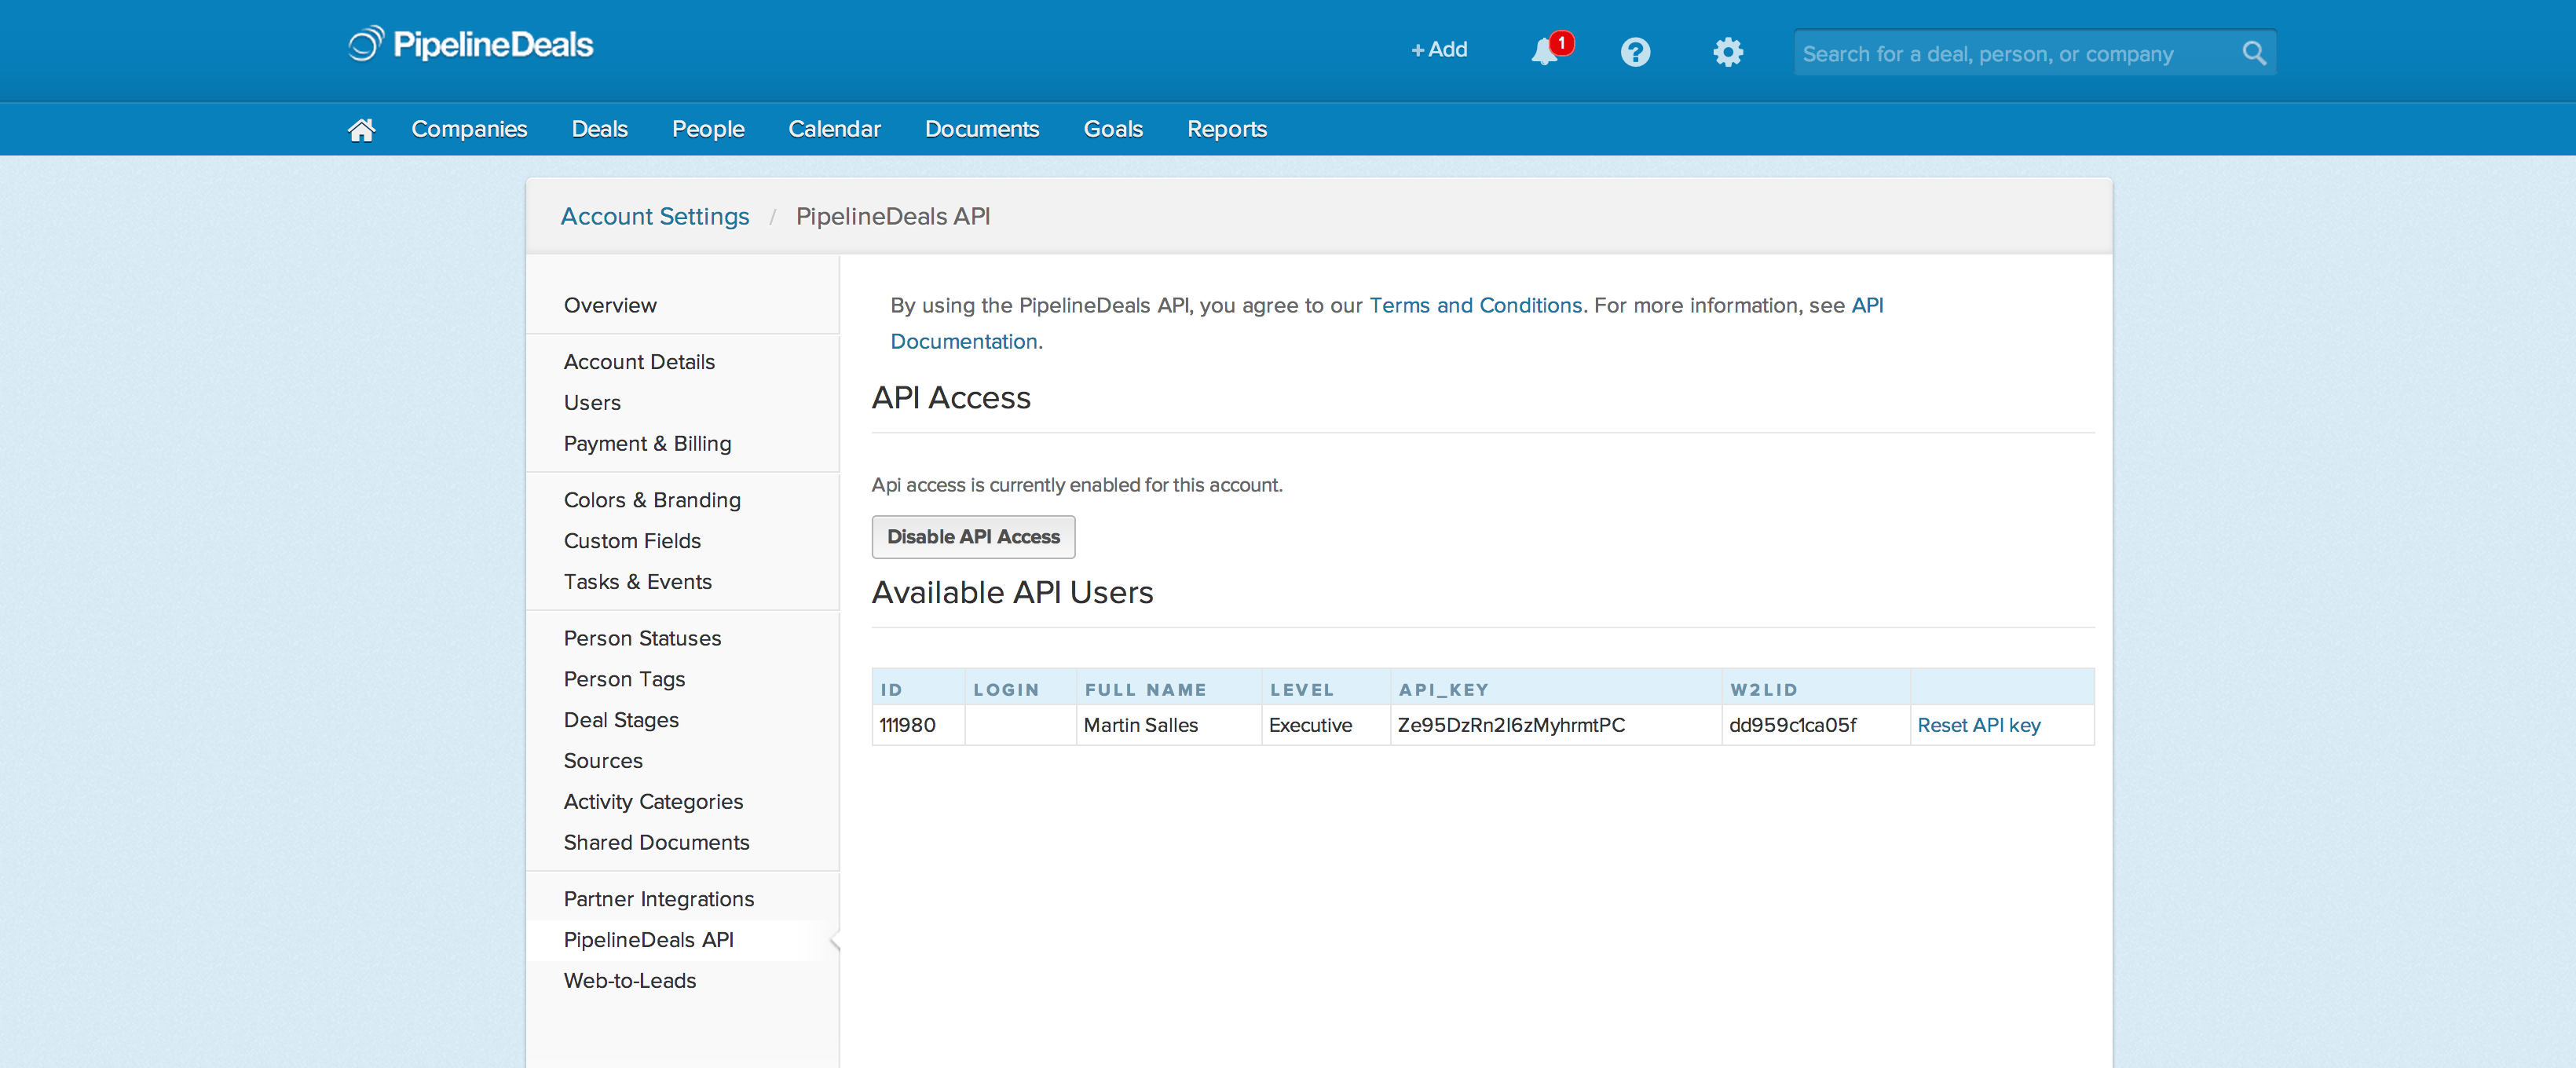The width and height of the screenshot is (2576, 1068).
Task: Open the Terms and Conditions link
Action: (x=1475, y=306)
